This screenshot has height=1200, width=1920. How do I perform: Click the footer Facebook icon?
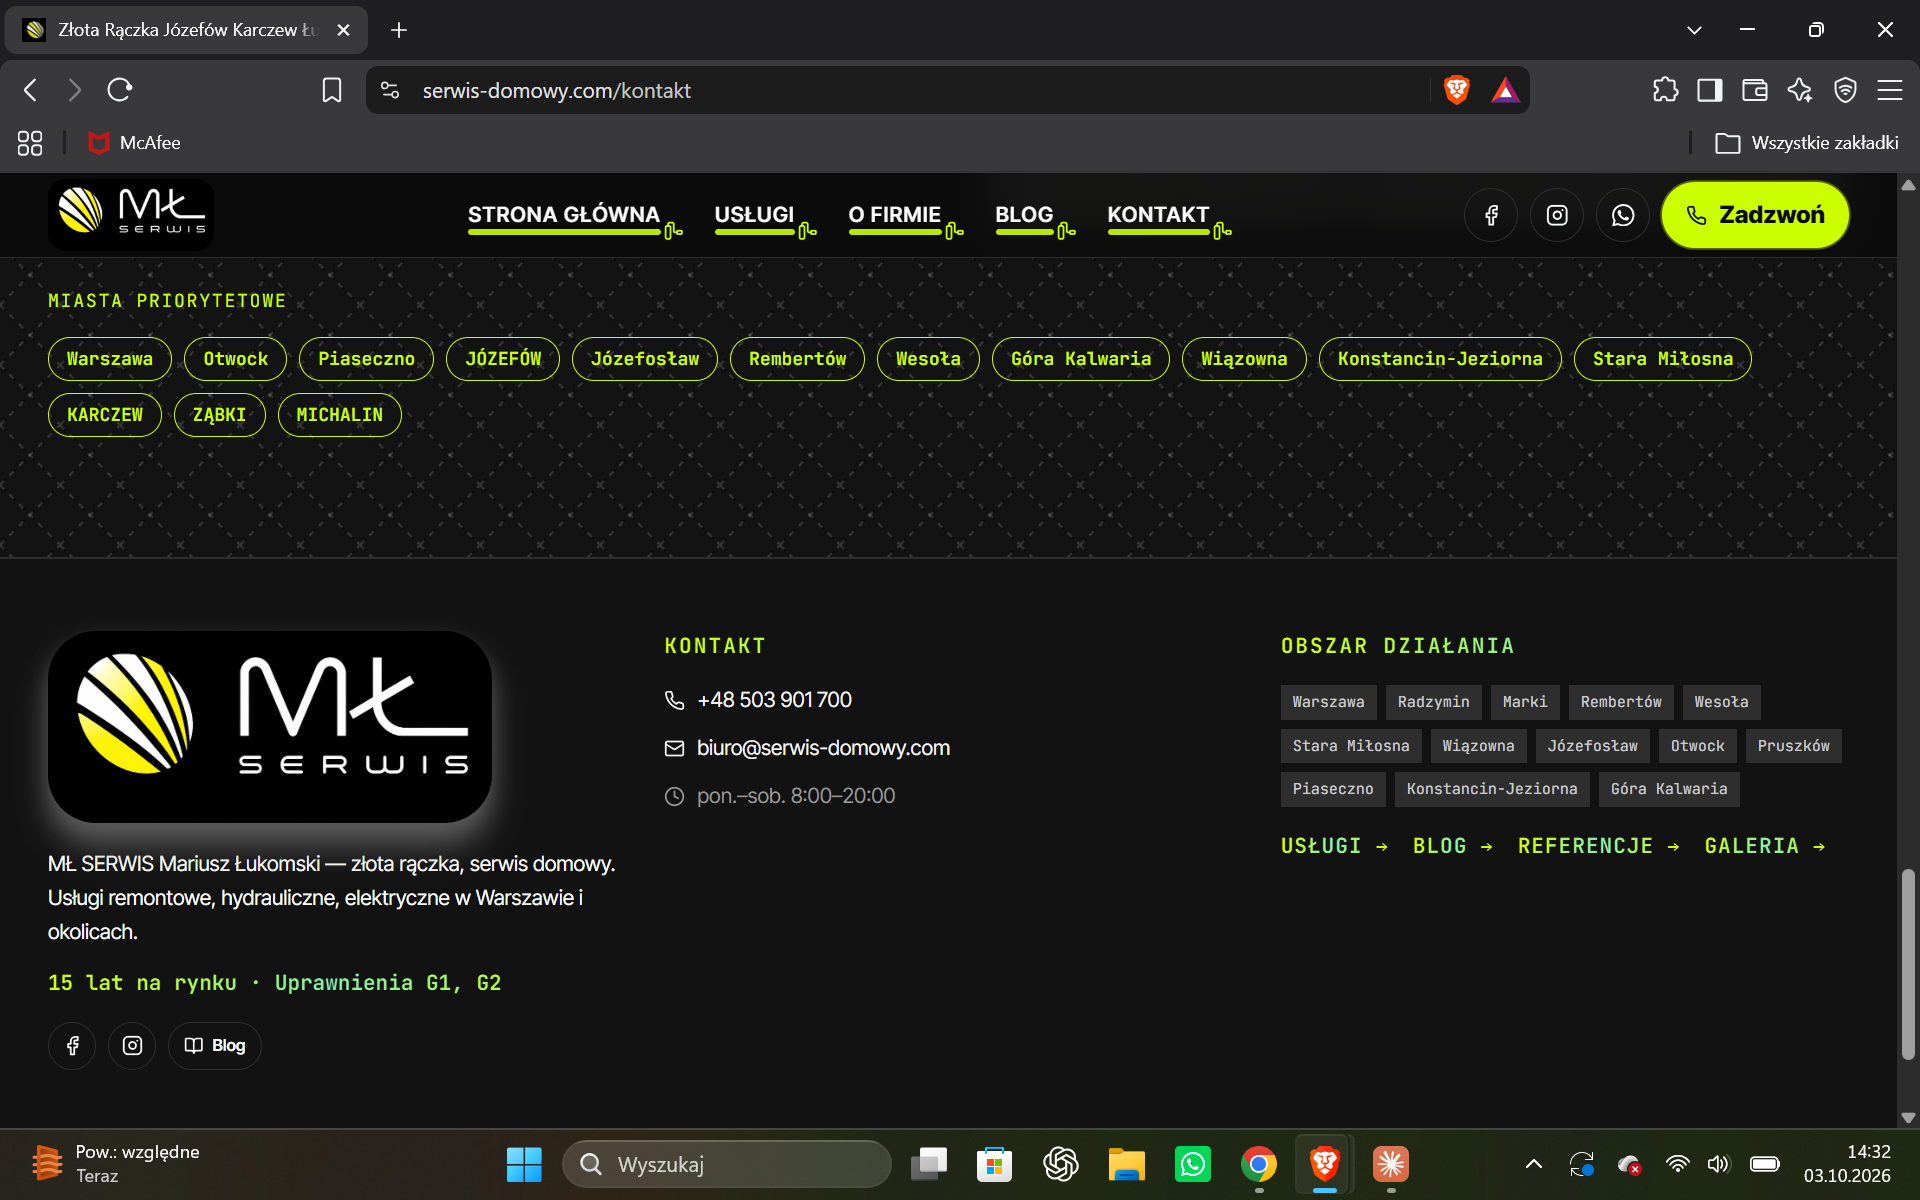coord(72,1046)
